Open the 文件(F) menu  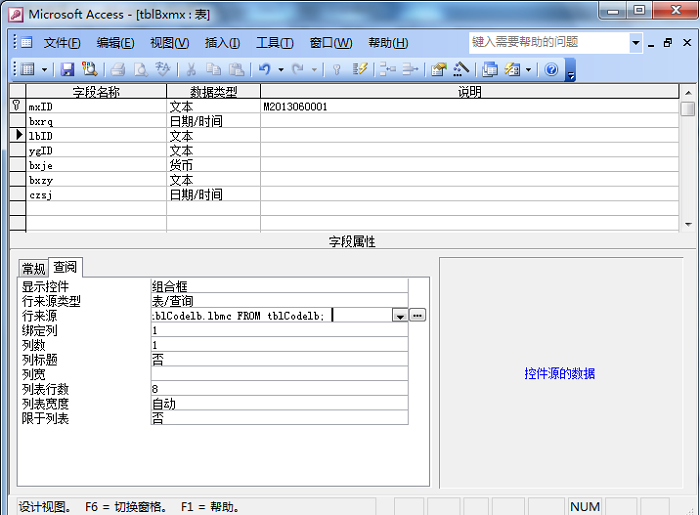[62, 43]
